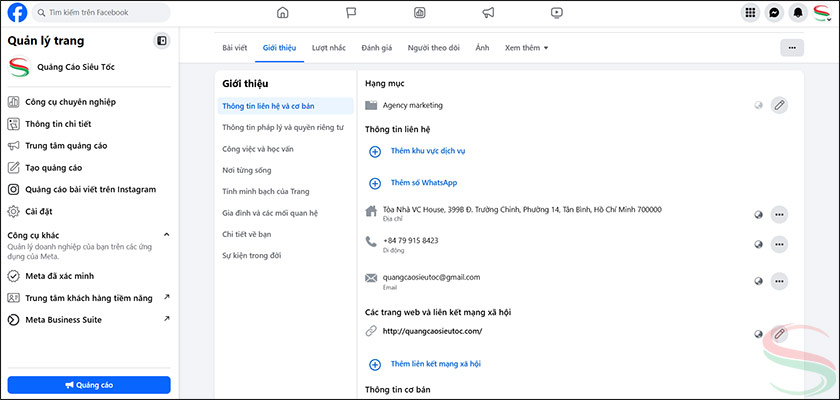Open the apps grid menu icon
Image resolution: width=840 pixels, height=400 pixels.
[x=750, y=13]
